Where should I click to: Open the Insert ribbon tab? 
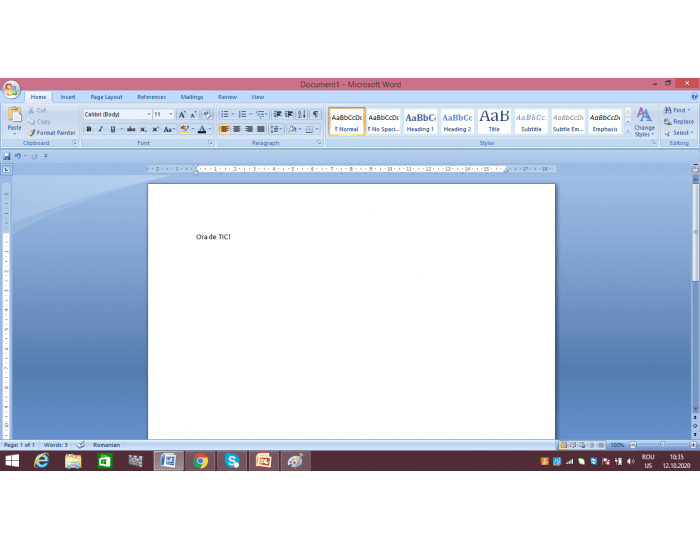pos(68,97)
